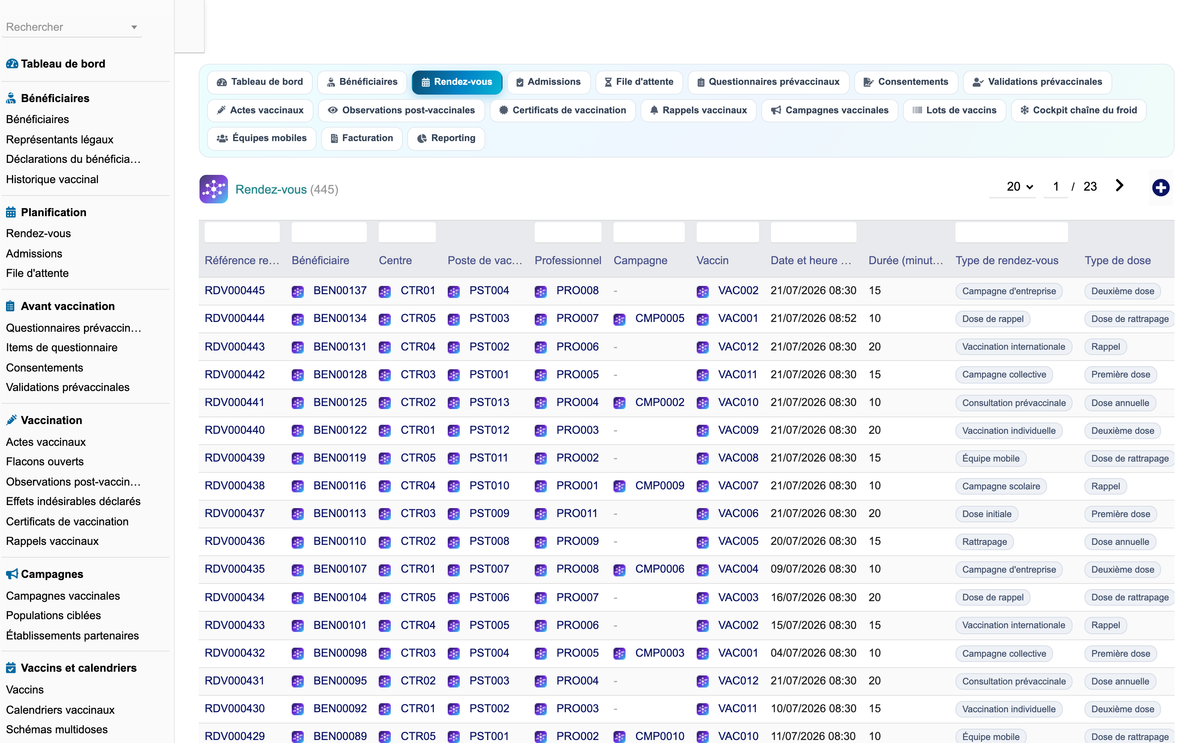
Task: Go to next page with chevron arrow
Action: click(1119, 186)
